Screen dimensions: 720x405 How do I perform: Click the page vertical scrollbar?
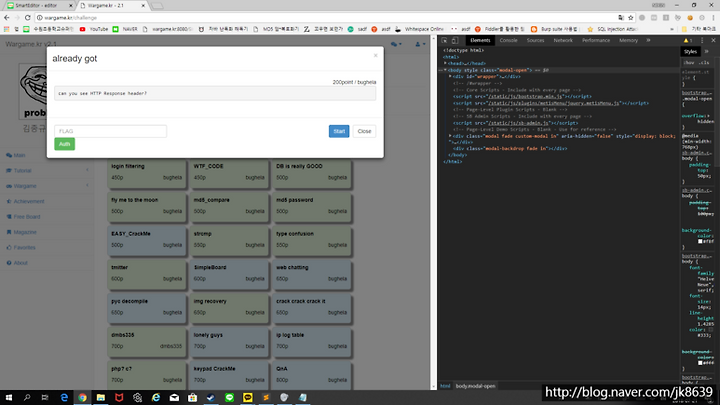(x=433, y=212)
